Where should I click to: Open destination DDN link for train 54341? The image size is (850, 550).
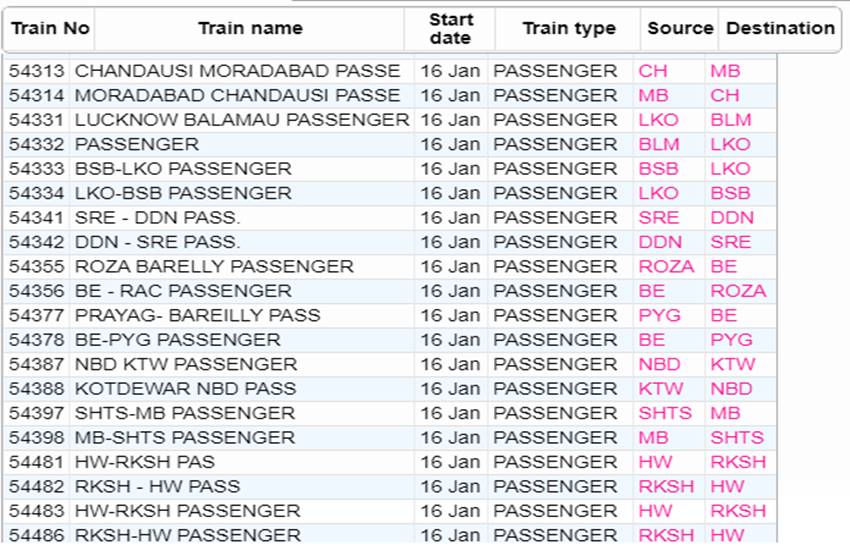[x=732, y=217]
